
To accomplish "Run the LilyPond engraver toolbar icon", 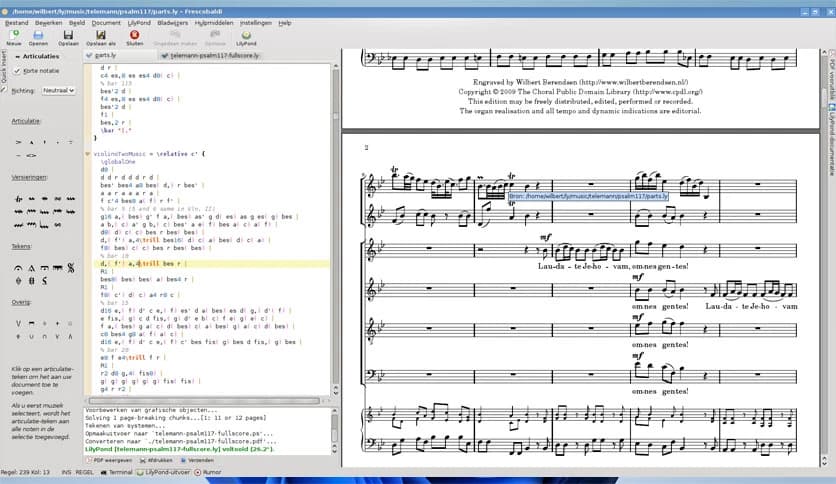I will pos(245,35).
